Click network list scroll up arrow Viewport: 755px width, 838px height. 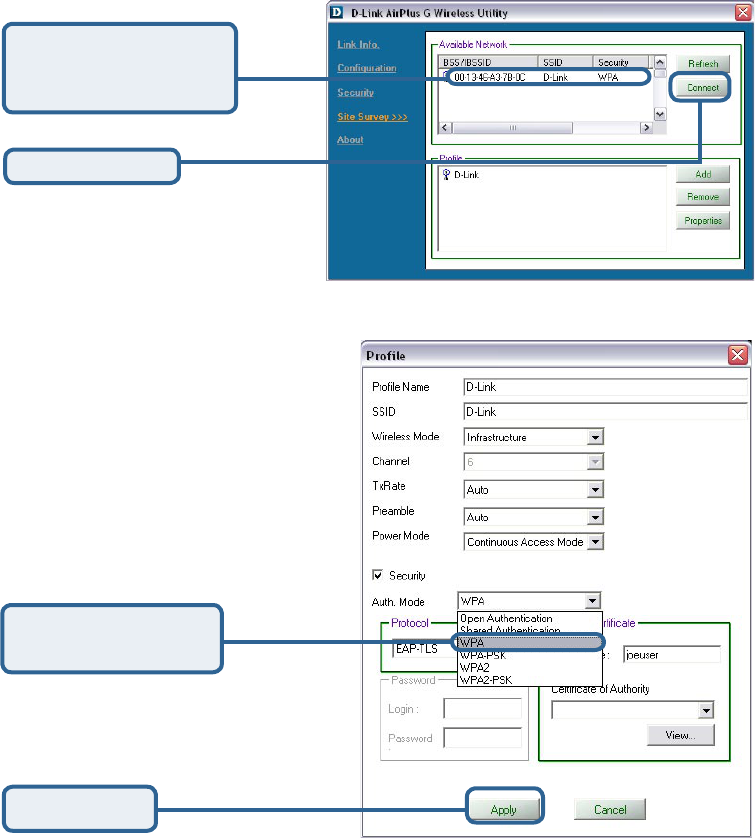pyautogui.click(x=660, y=62)
